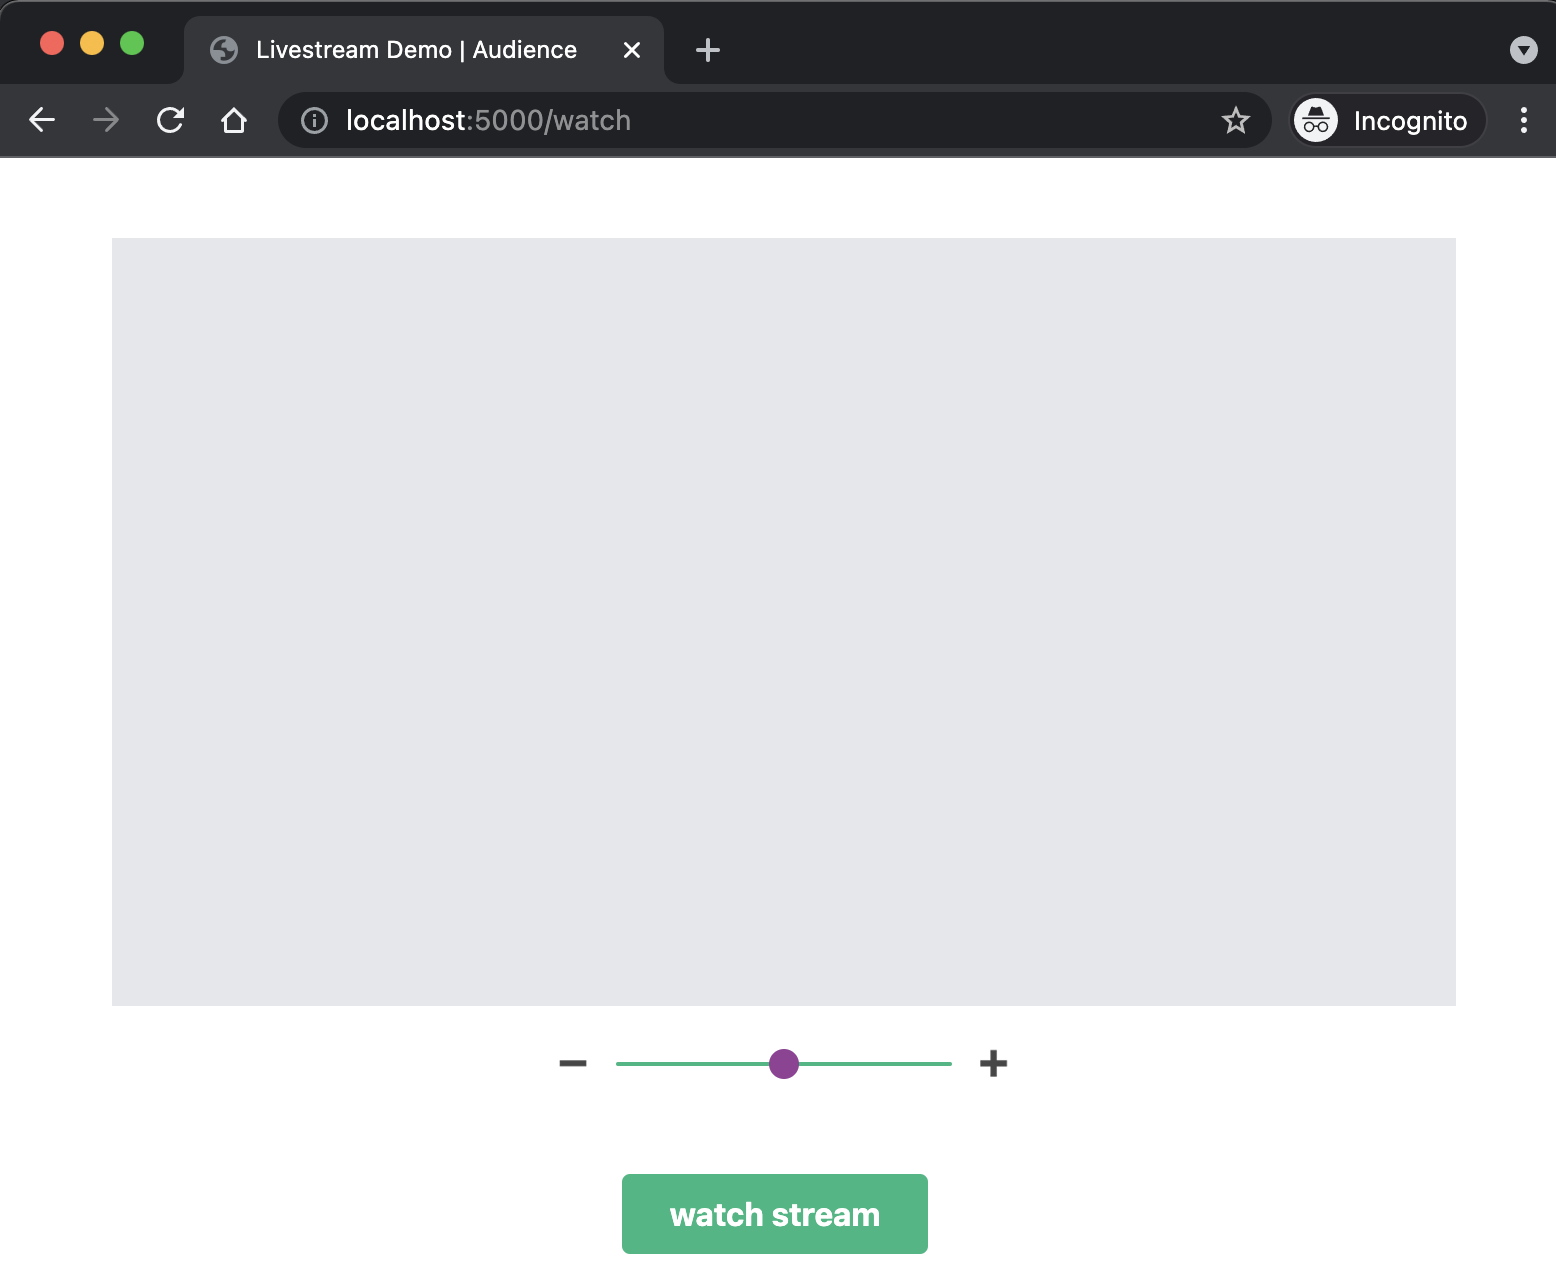Bookmark the page using the star icon

tap(1236, 120)
